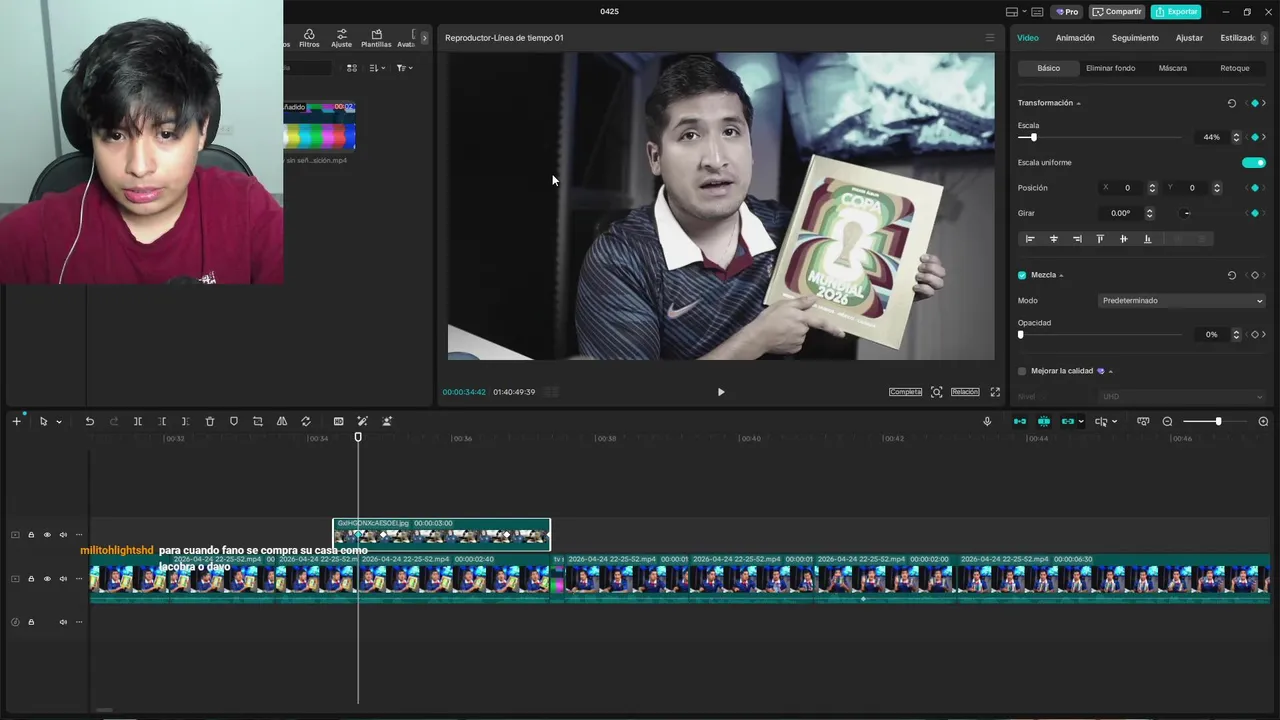Image resolution: width=1280 pixels, height=720 pixels.
Task: Expand more media tabs with the arrow
Action: [424, 38]
